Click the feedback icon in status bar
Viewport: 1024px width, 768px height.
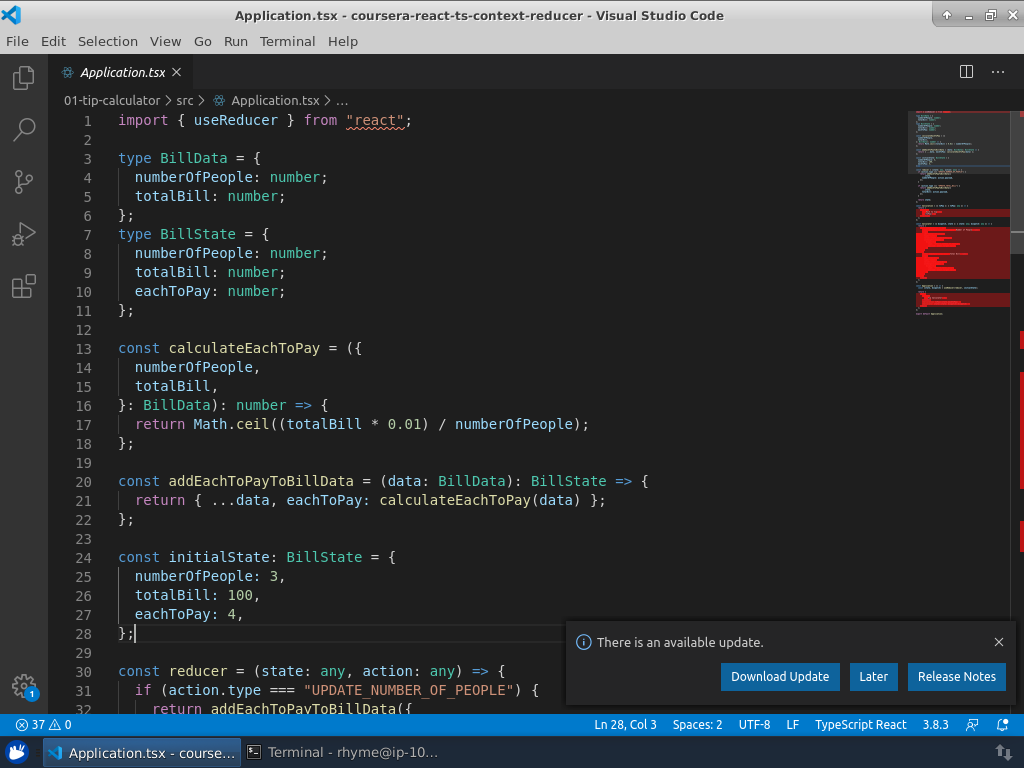click(972, 725)
